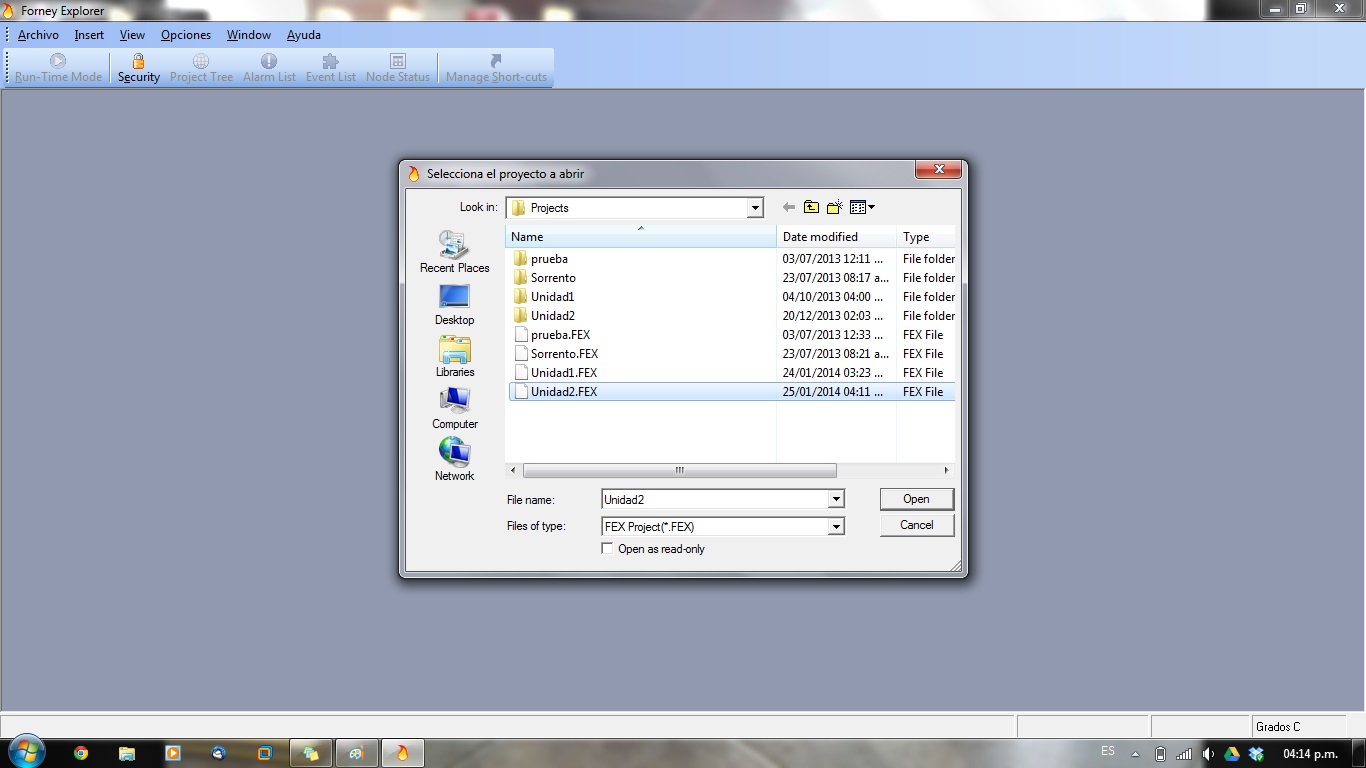Select the Unidad1.FEX file

564,373
